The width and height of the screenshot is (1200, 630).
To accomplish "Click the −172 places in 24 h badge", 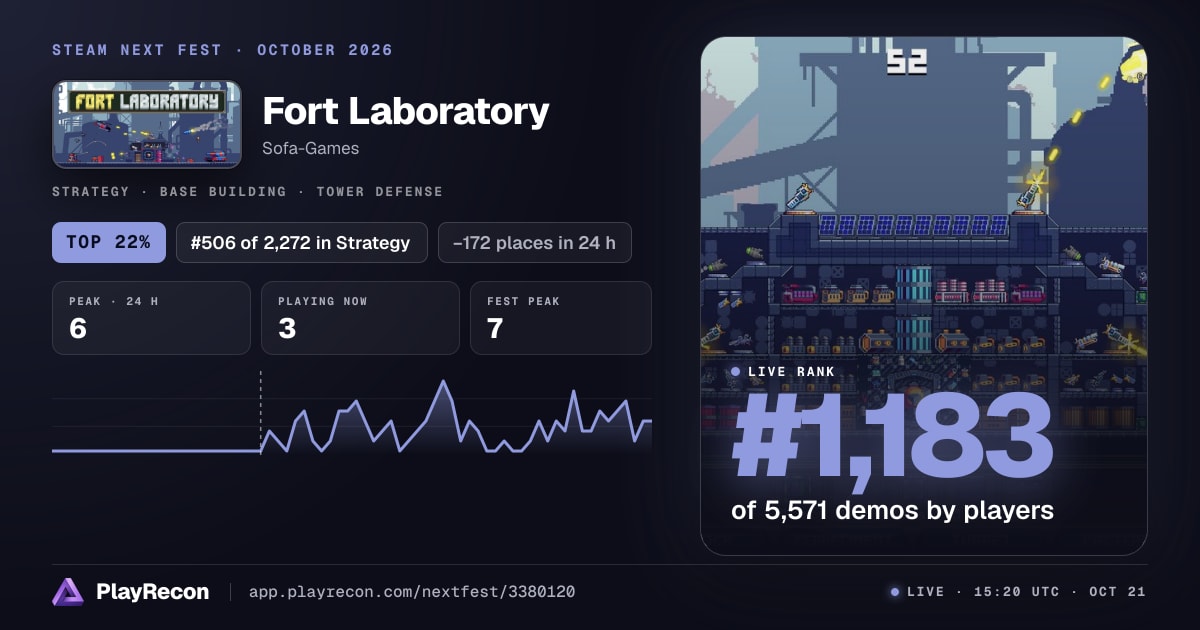I will [x=535, y=242].
